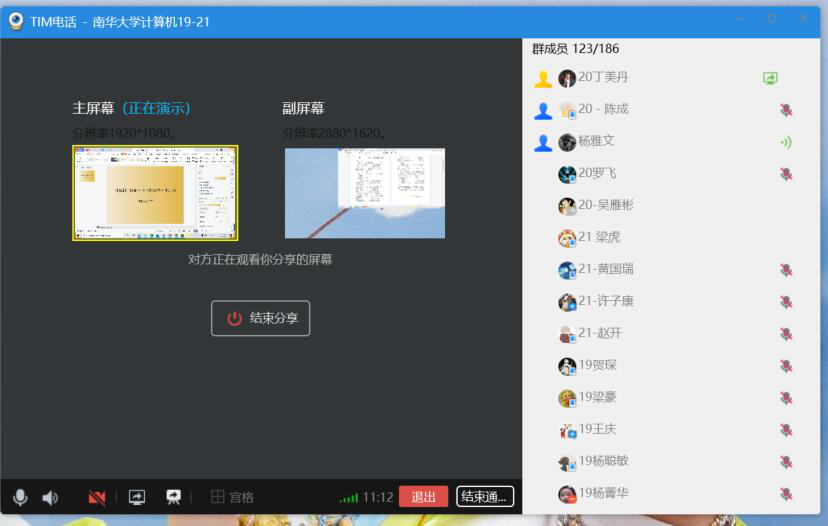Screen dimensions: 828x526
Task: Toggle the speaker volume icon
Action: 50,497
